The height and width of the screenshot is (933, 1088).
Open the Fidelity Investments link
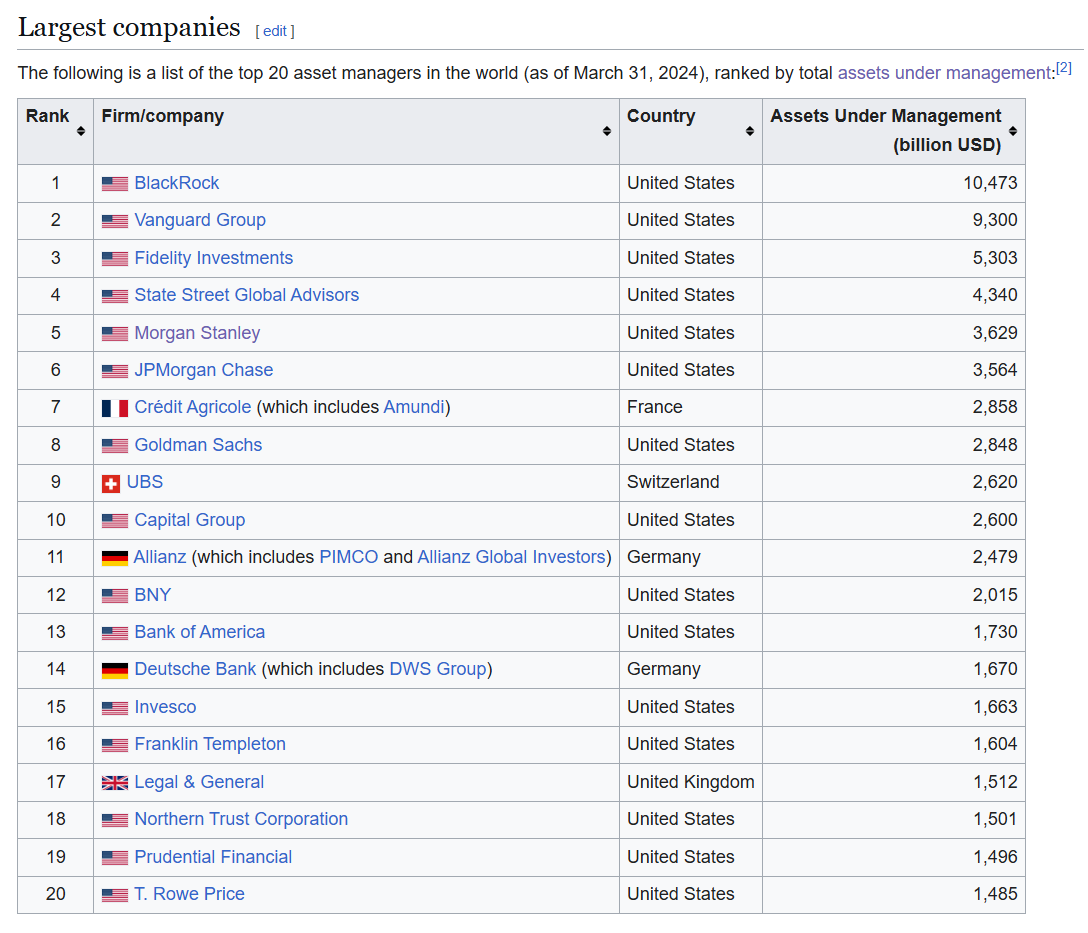(214, 258)
